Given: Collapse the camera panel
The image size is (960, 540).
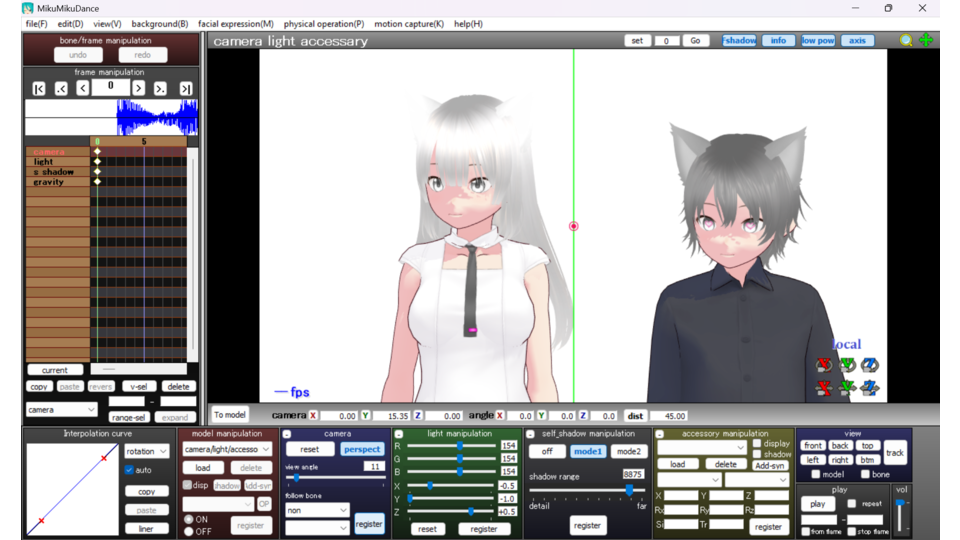Looking at the screenshot, I should click(287, 434).
